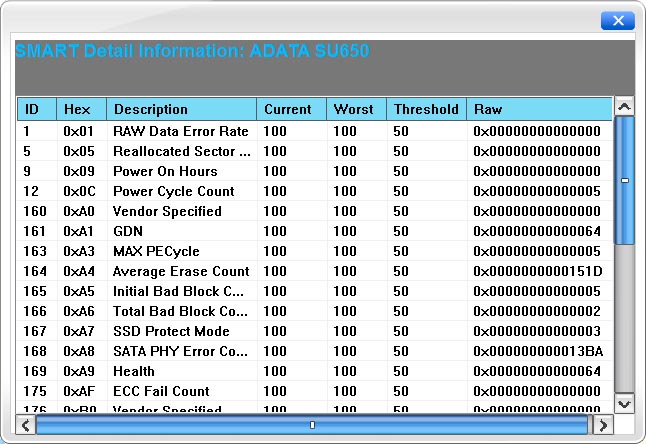
Task: Sort by the ID column header
Action: [37, 109]
